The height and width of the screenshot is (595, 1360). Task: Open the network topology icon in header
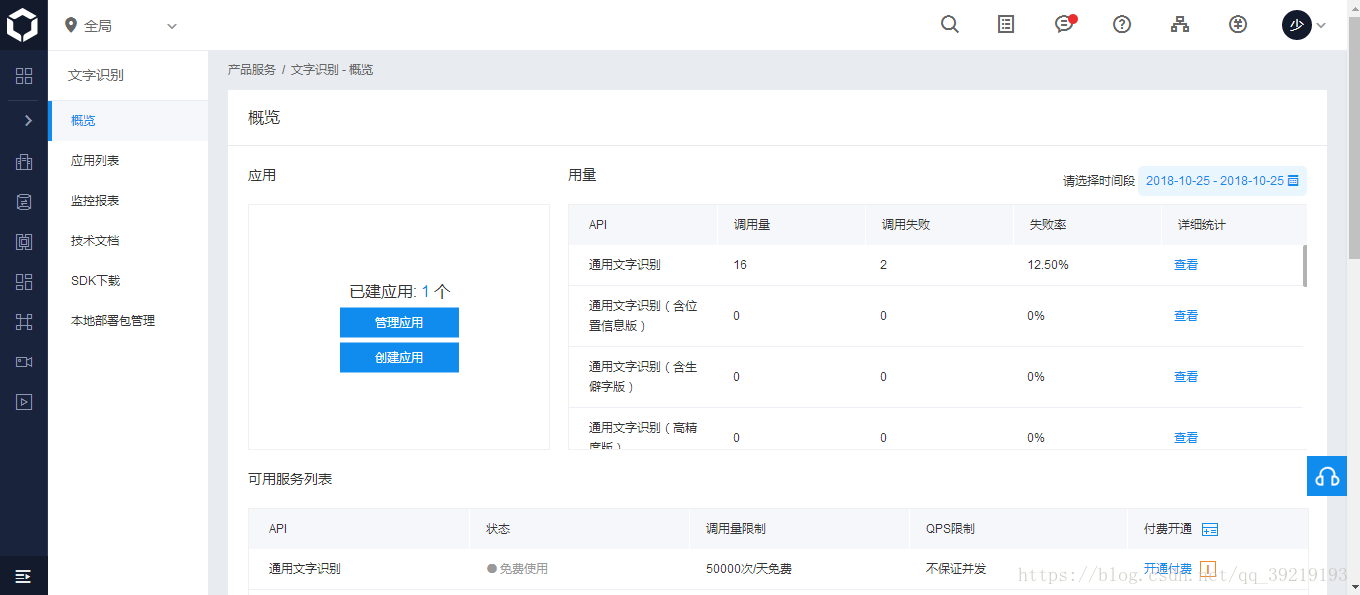(x=1180, y=25)
